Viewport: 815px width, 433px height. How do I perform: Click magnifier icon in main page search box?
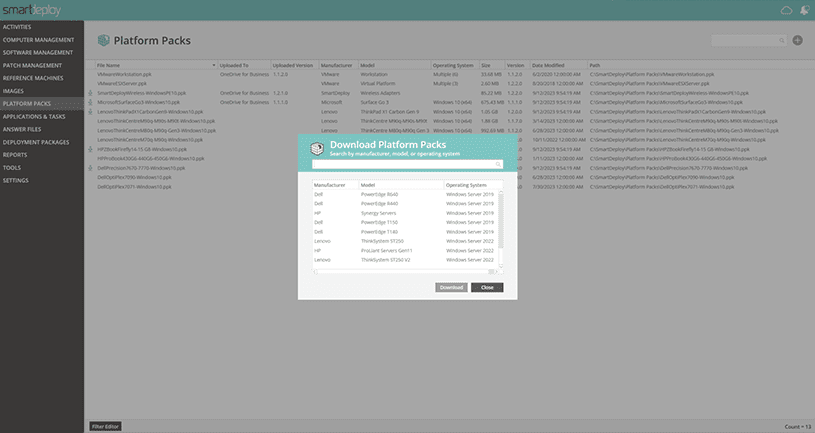(781, 41)
